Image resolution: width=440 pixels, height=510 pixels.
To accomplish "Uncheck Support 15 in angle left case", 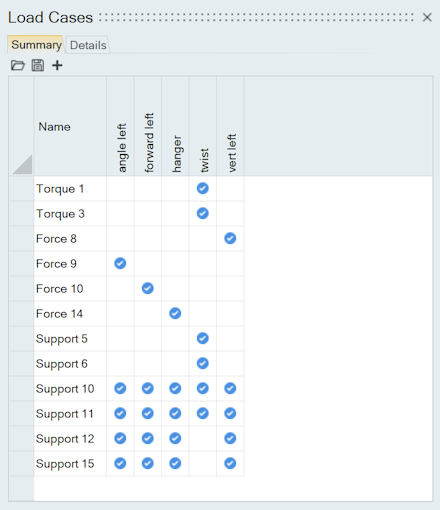I will click(120, 463).
